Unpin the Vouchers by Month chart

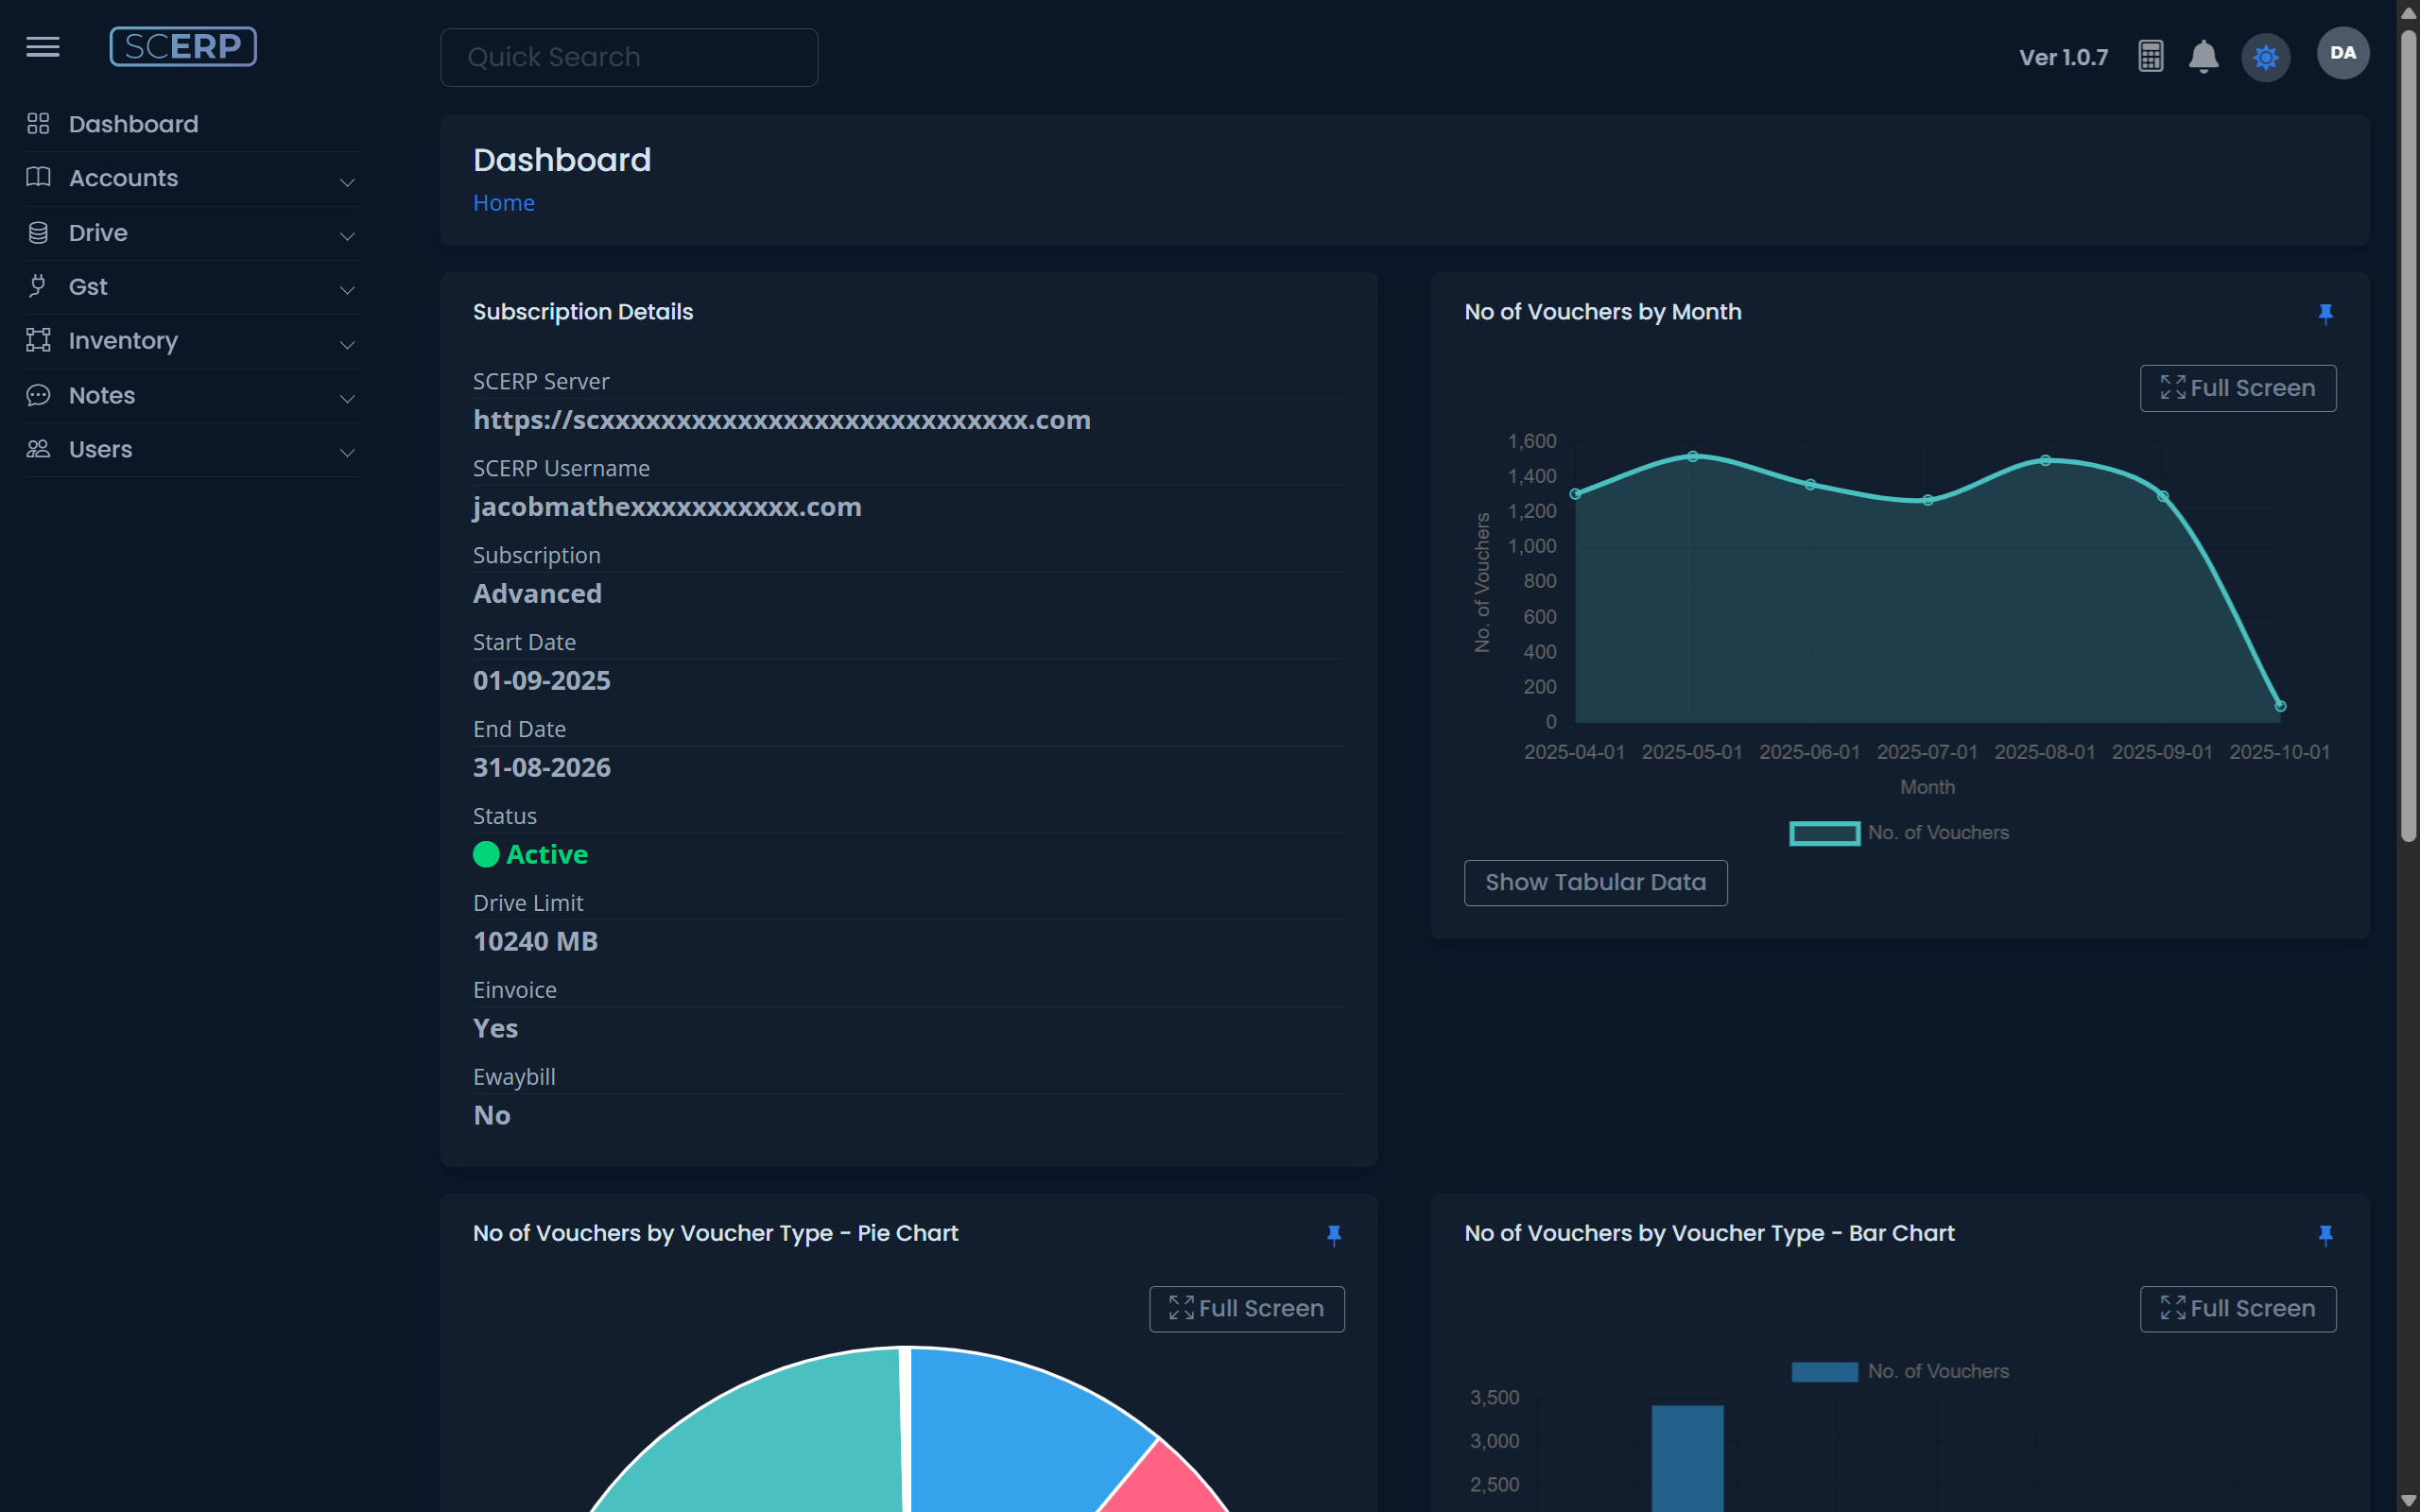tap(2325, 314)
